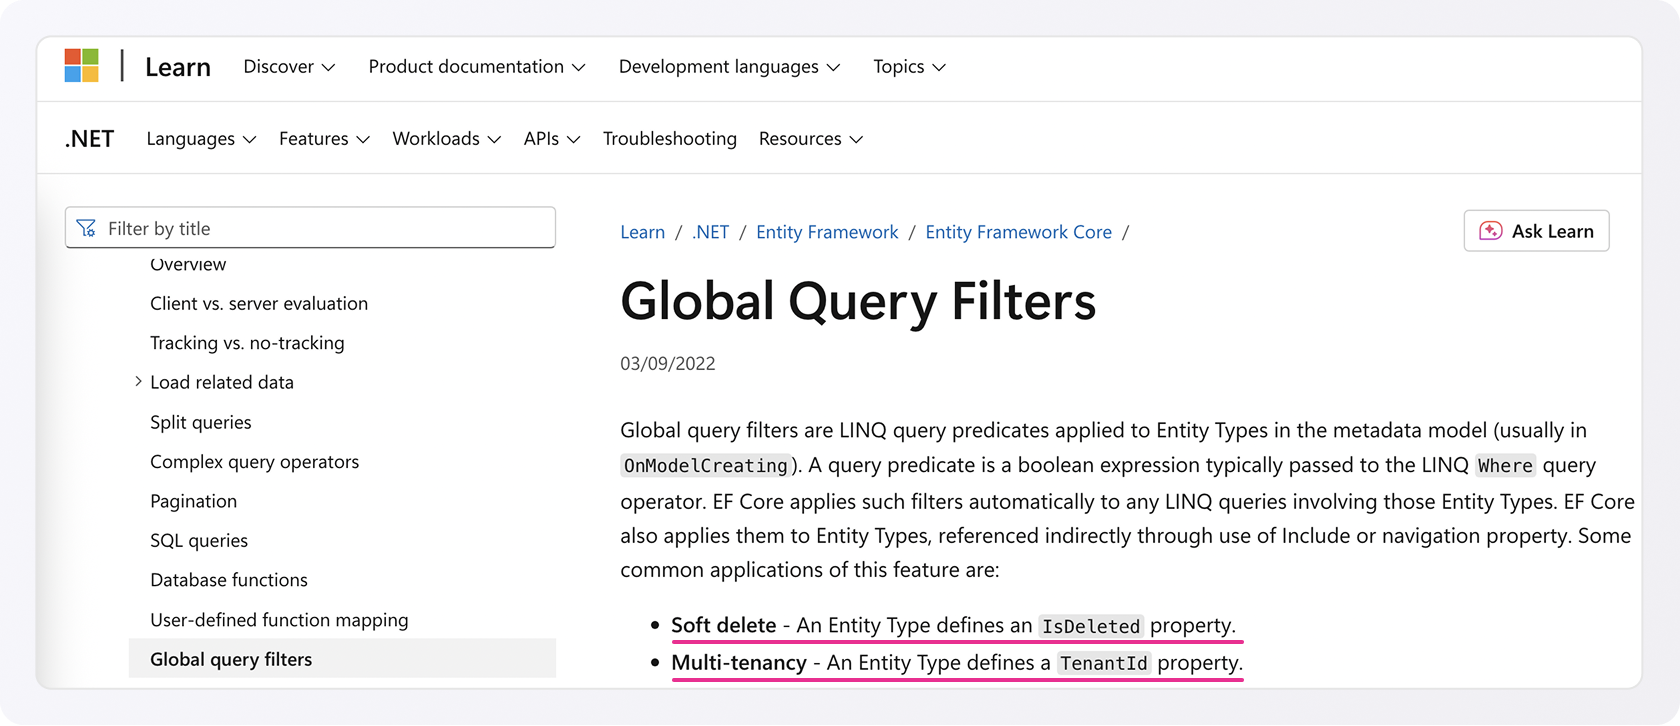Select the Troubleshooting menu item

click(669, 139)
